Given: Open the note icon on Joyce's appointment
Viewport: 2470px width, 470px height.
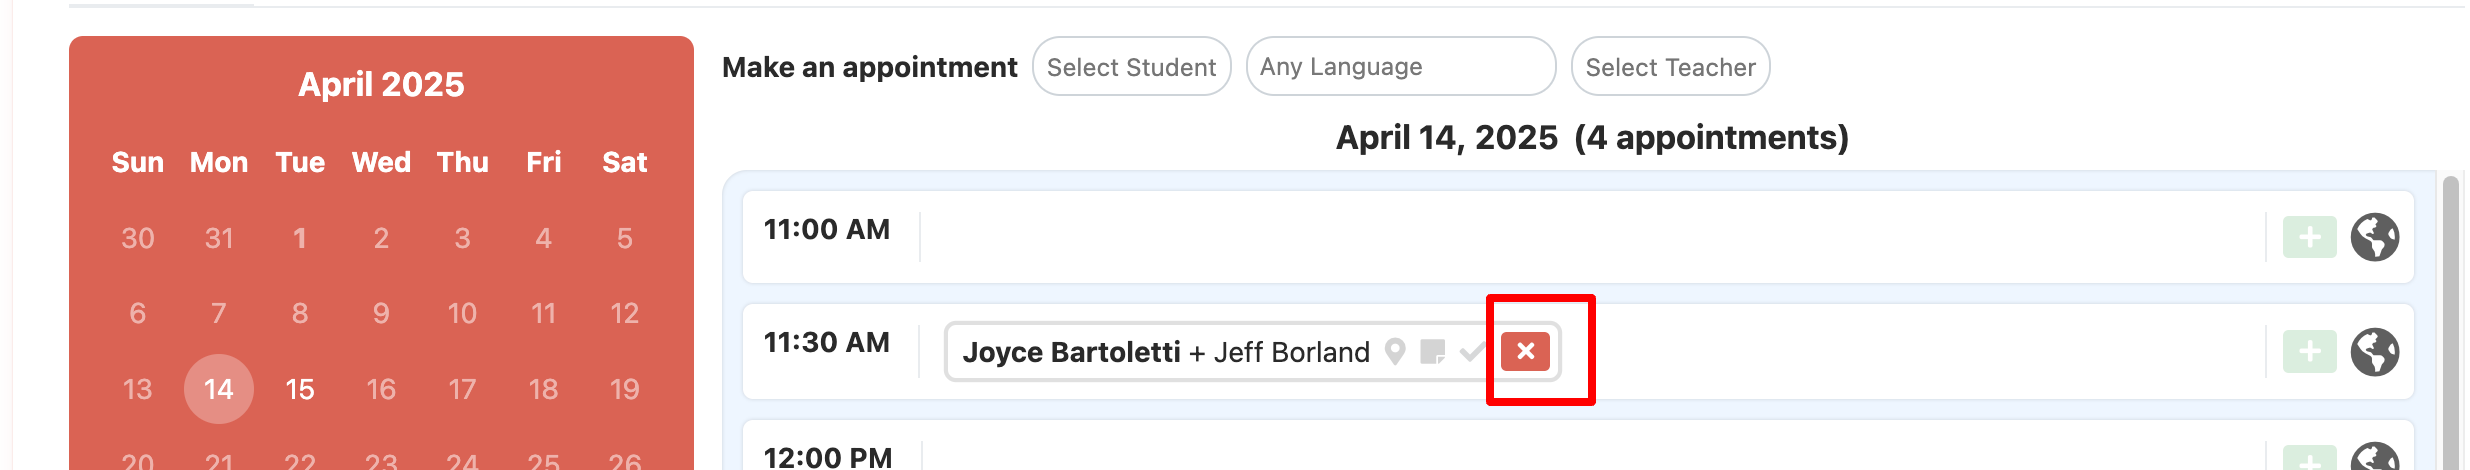Looking at the screenshot, I should pos(1433,351).
